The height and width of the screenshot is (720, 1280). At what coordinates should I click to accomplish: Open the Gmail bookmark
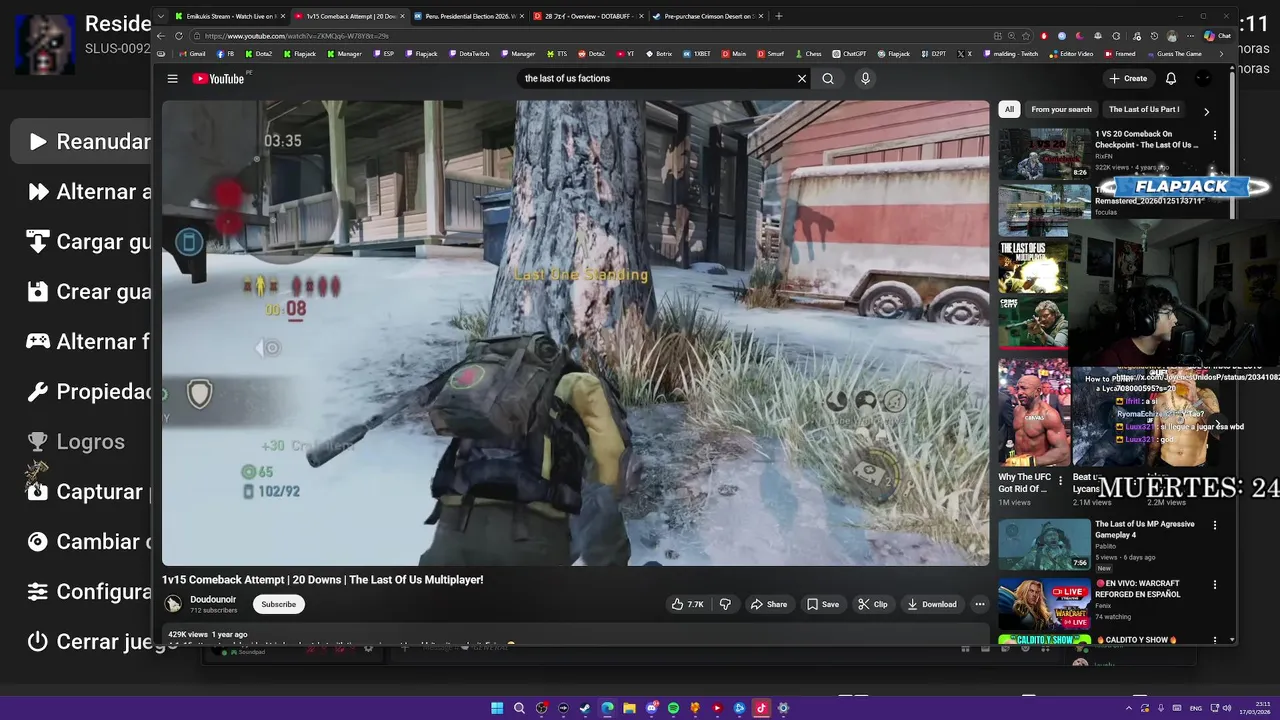(x=192, y=54)
